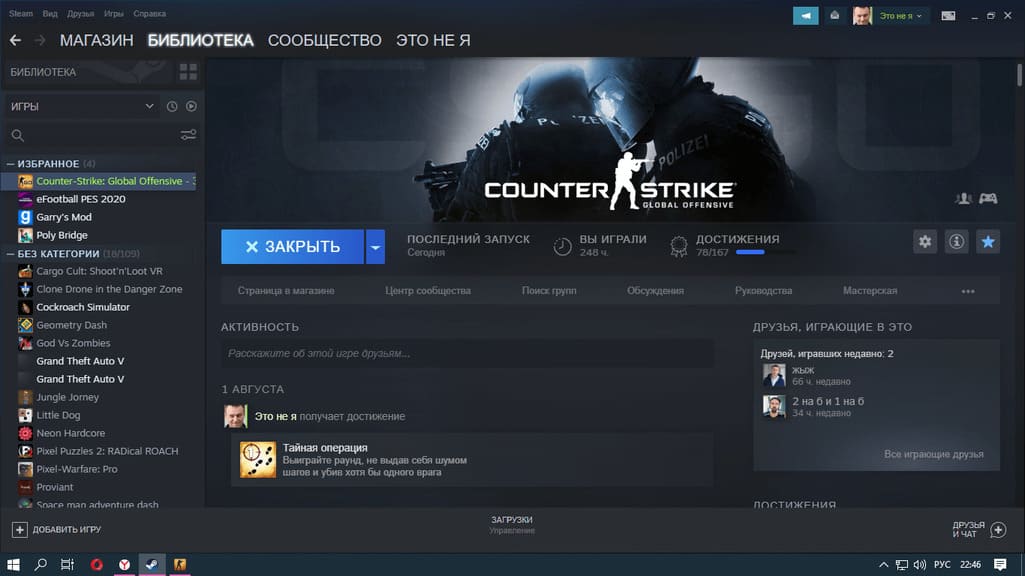
Task: Open Мастерская link
Action: click(870, 291)
